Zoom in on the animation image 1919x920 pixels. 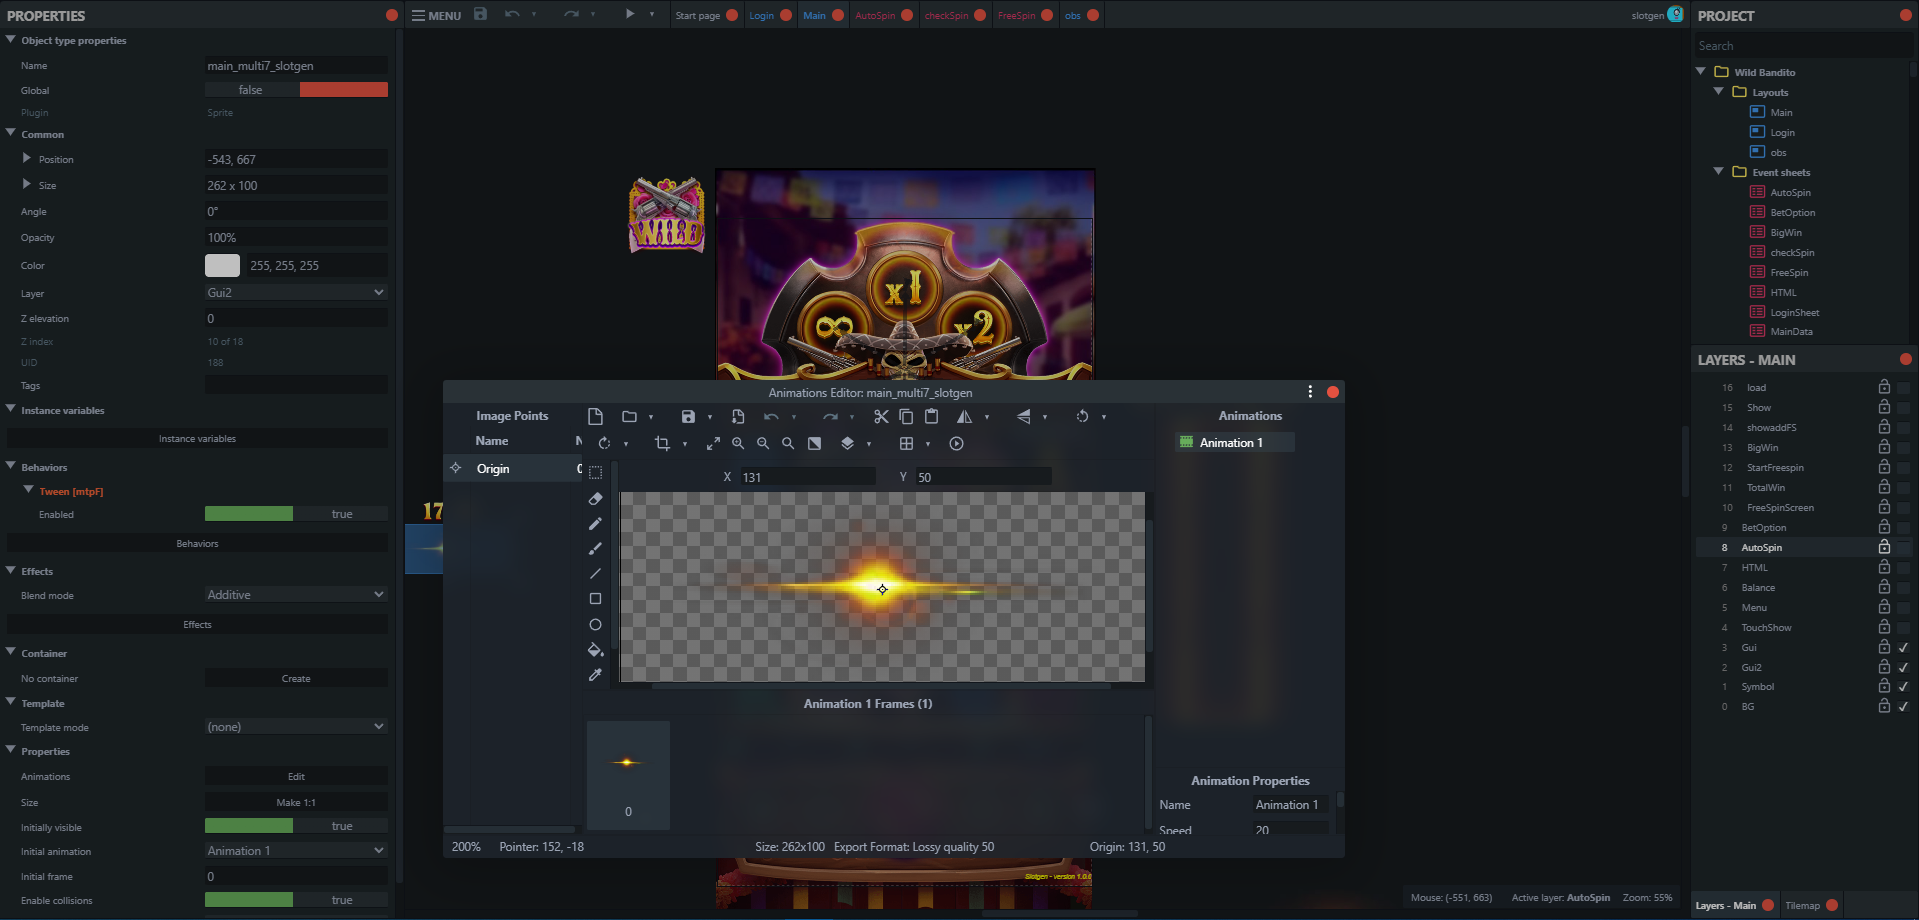click(x=738, y=443)
